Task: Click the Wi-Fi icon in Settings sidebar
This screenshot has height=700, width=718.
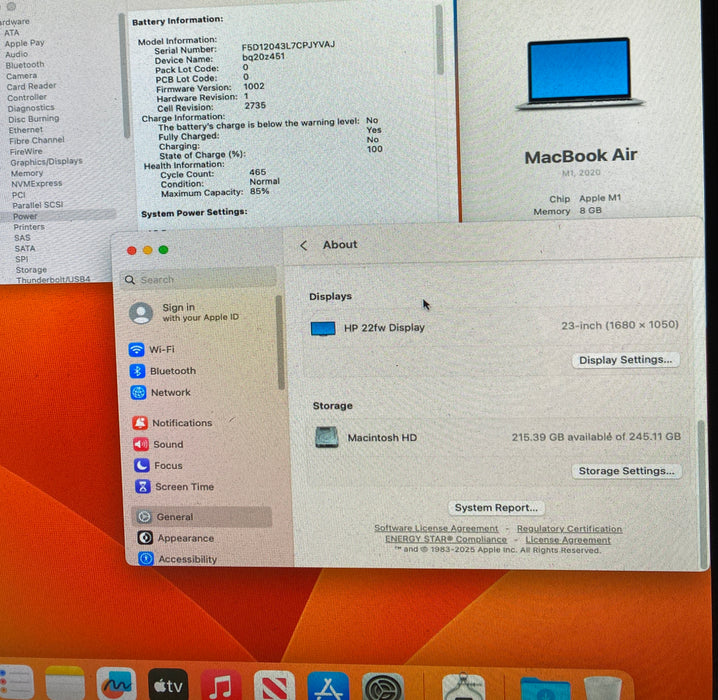Action: tap(136, 349)
